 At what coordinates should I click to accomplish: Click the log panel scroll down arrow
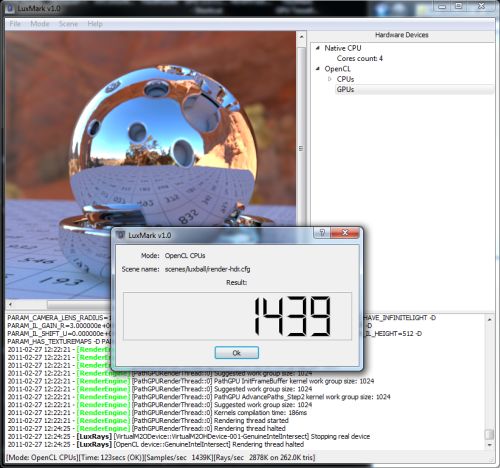tap(489, 445)
